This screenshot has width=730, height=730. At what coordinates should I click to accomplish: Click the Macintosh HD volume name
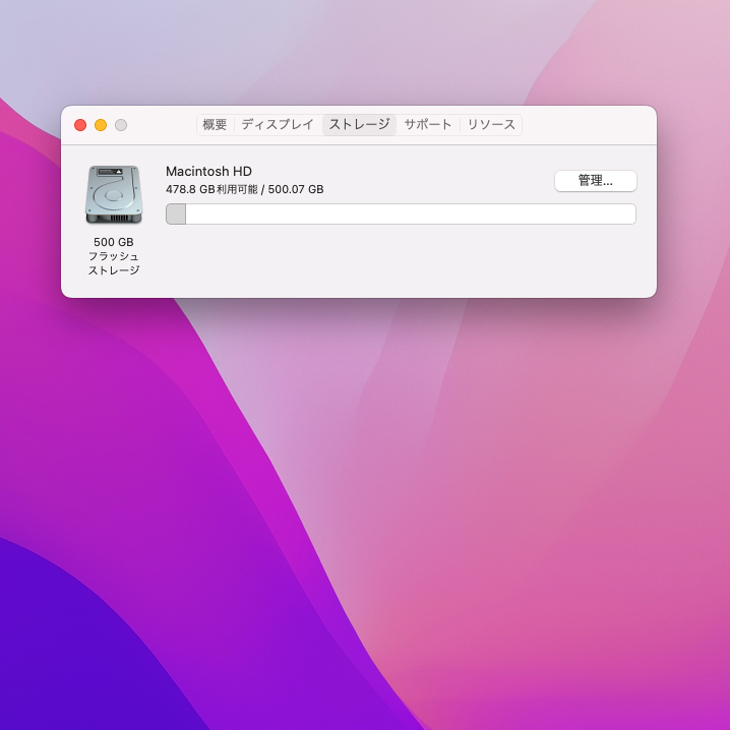pyautogui.click(x=209, y=171)
